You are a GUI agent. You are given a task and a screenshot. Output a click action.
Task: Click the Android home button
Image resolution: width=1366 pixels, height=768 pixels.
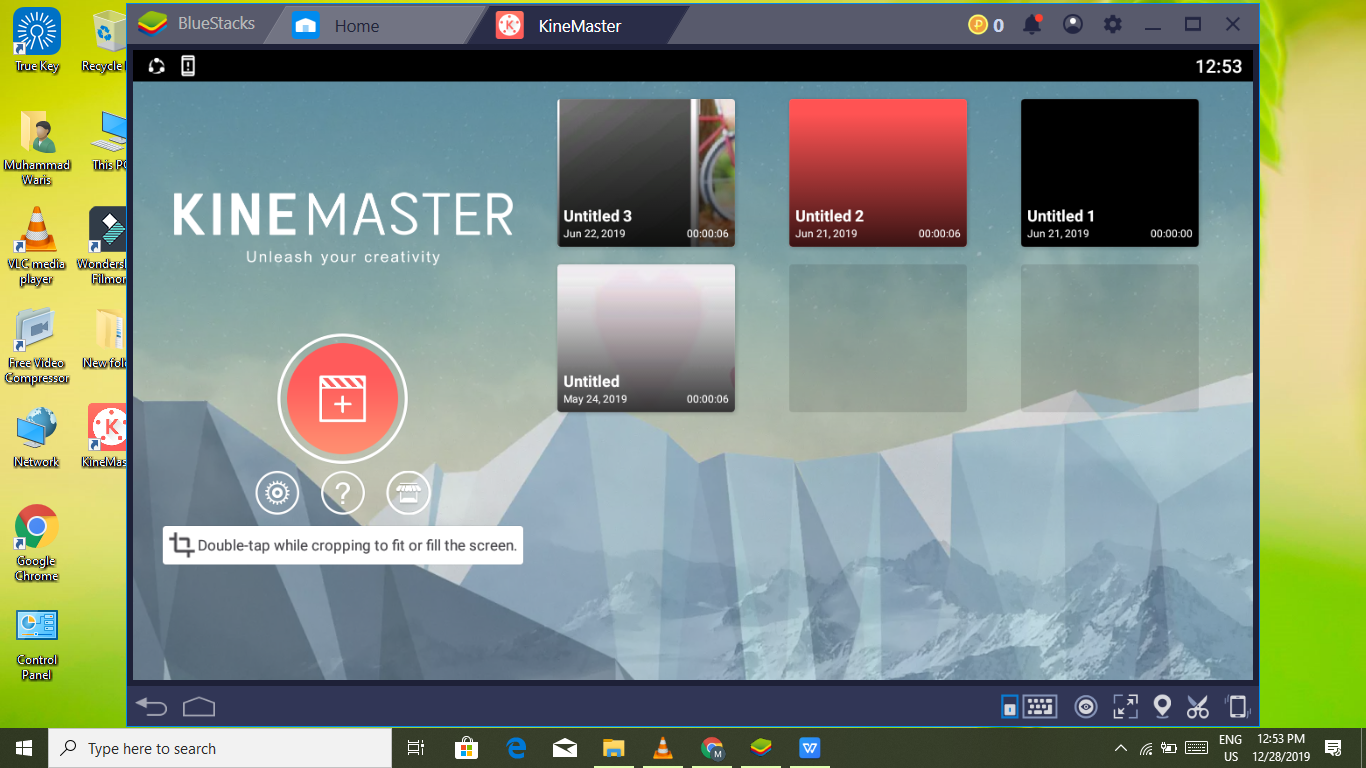click(199, 707)
